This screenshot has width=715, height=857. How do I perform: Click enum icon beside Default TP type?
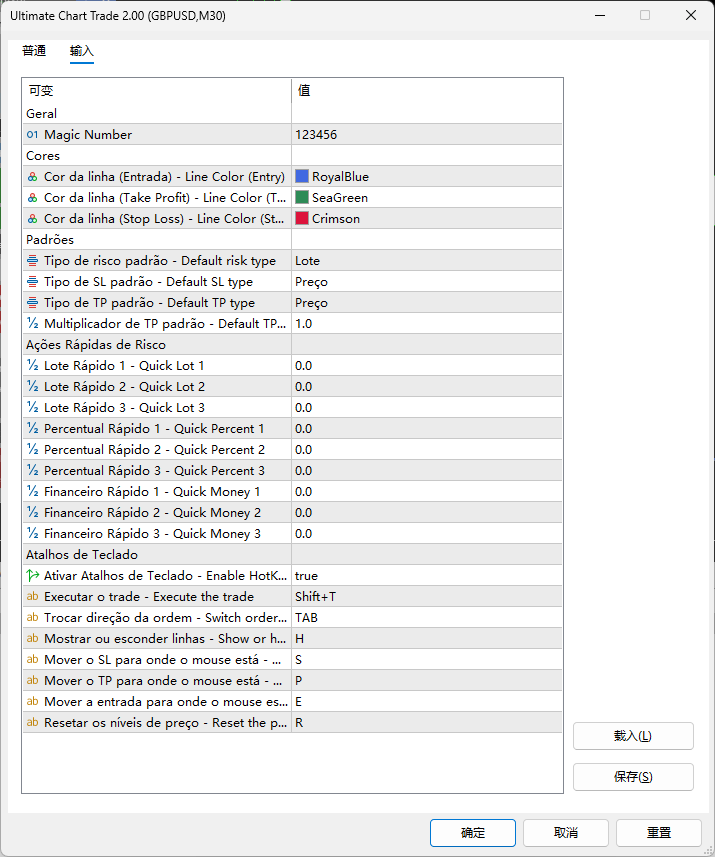[32, 303]
